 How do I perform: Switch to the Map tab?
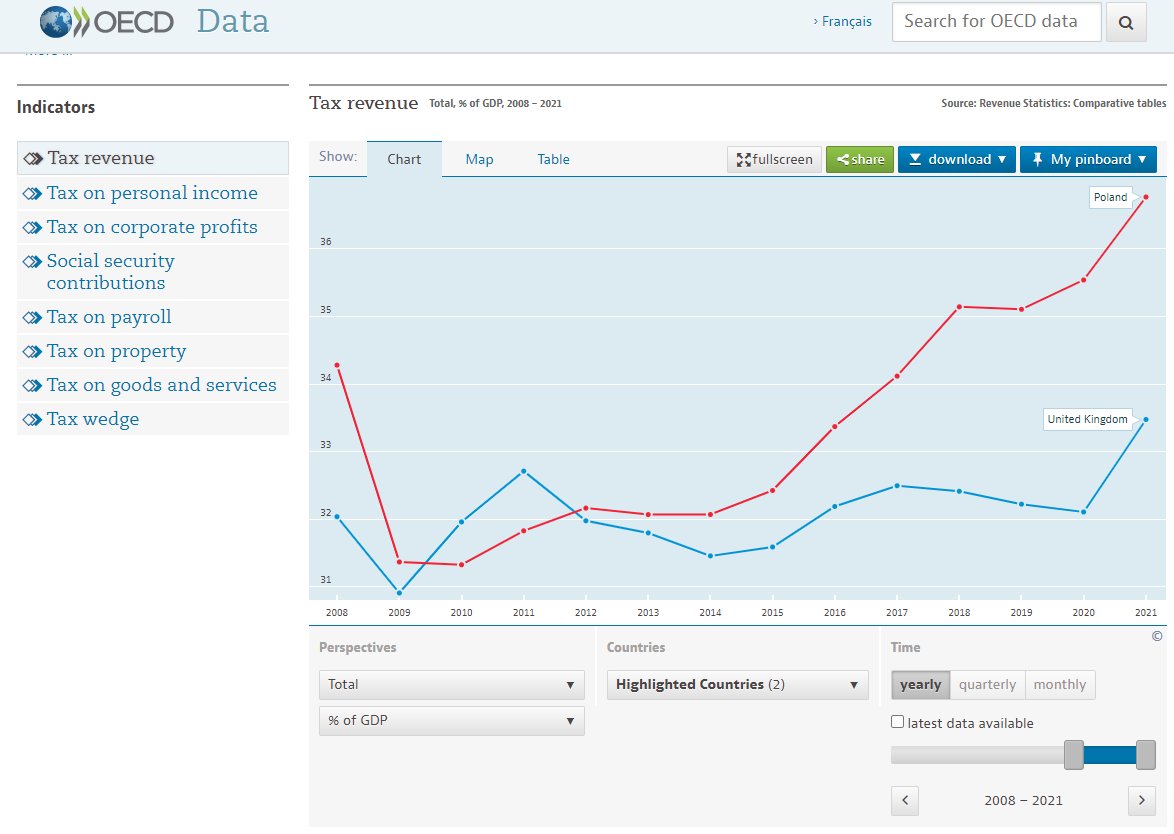pyautogui.click(x=479, y=159)
